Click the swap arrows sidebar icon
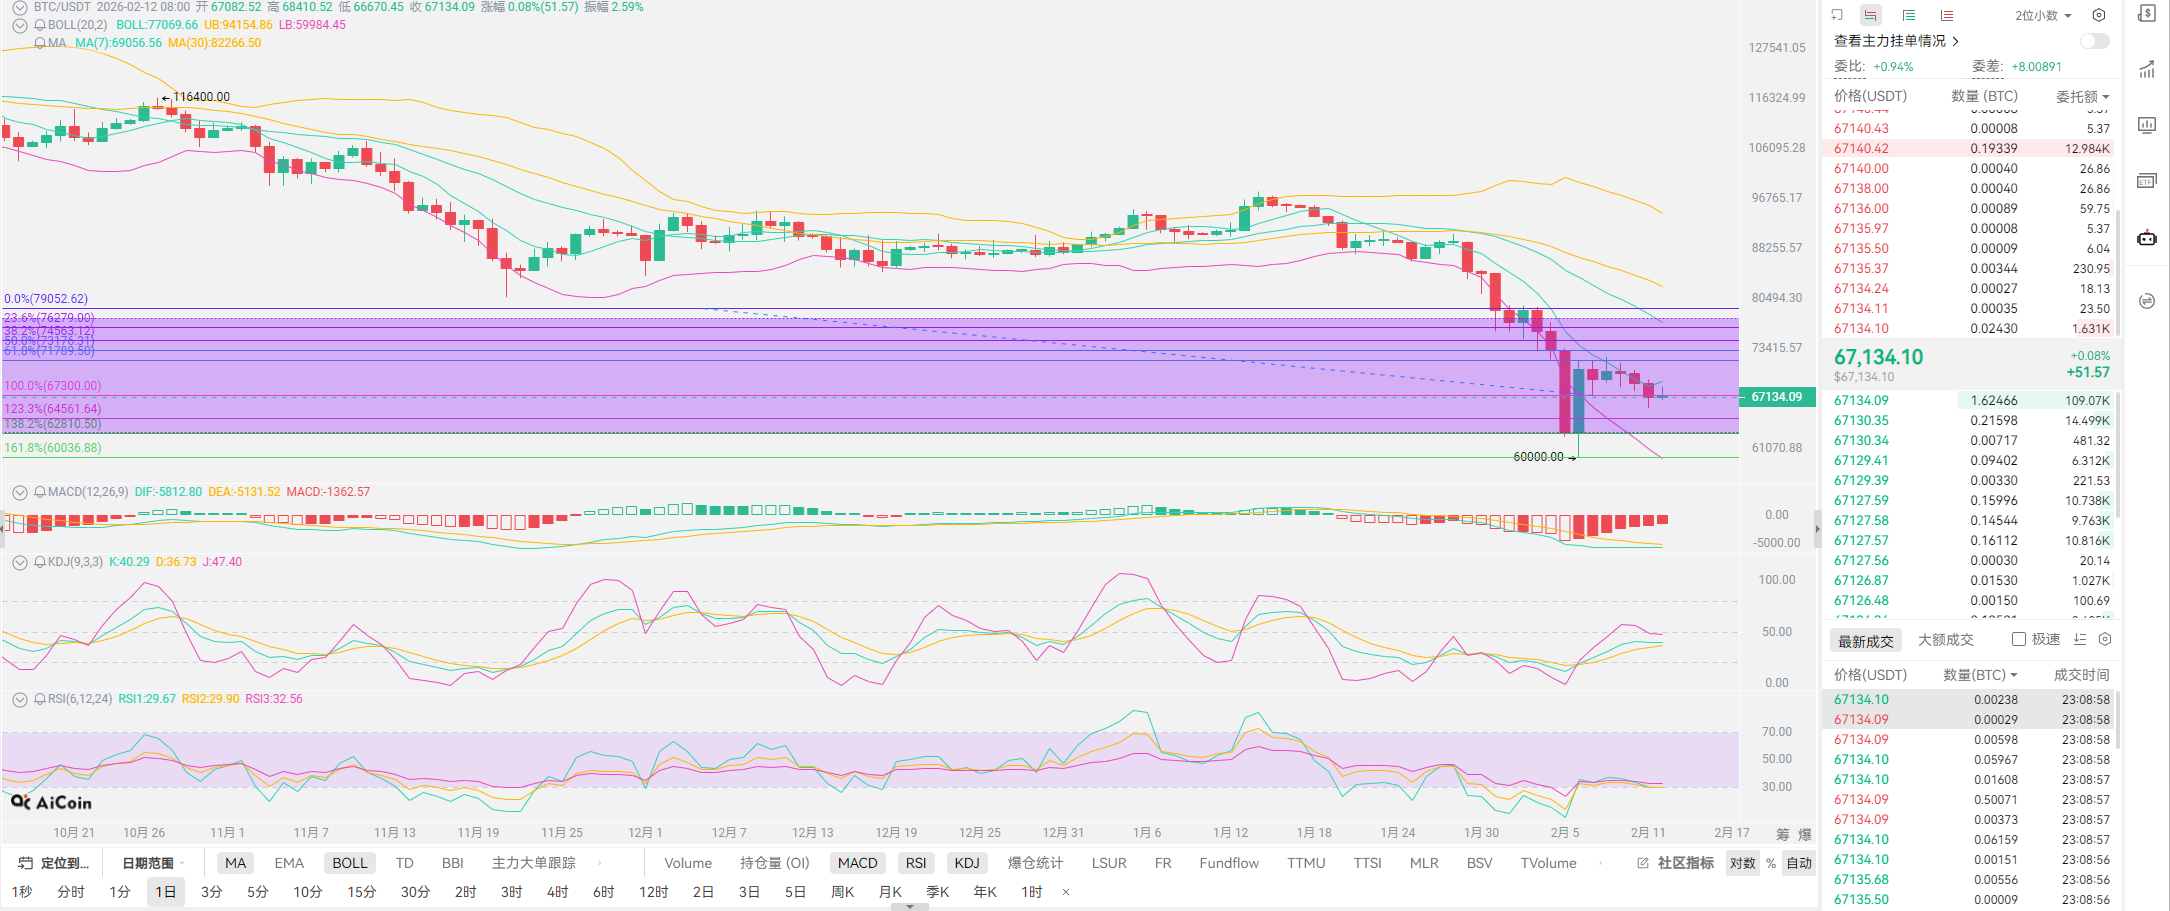The width and height of the screenshot is (2170, 911). (2146, 301)
